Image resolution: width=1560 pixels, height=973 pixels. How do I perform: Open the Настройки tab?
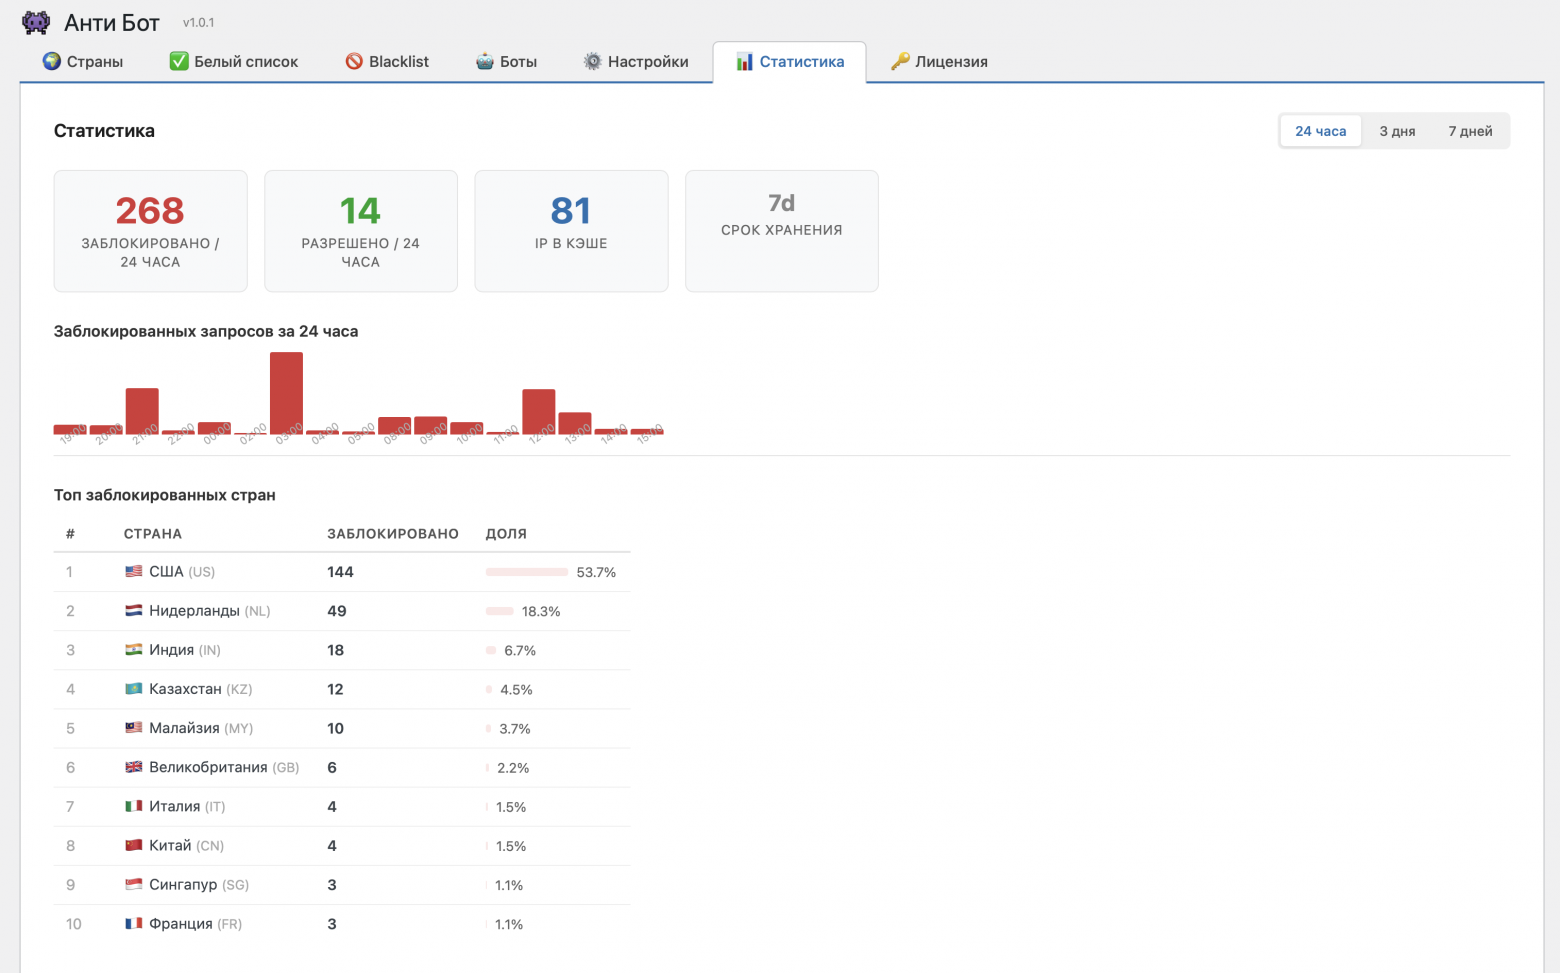(636, 62)
